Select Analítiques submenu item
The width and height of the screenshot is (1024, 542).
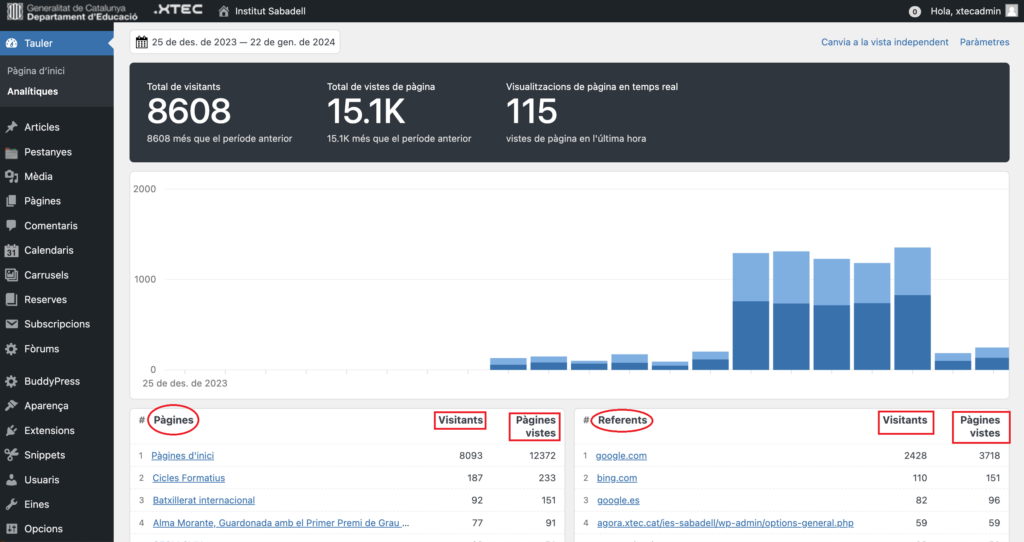coord(32,91)
